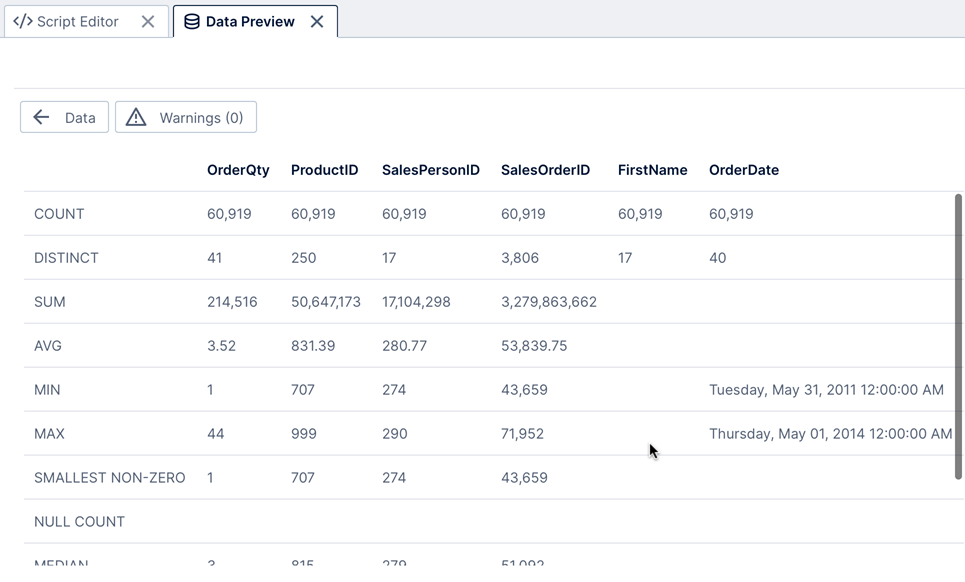
Task: Select the MIN OrderDate cell
Action: click(x=827, y=389)
